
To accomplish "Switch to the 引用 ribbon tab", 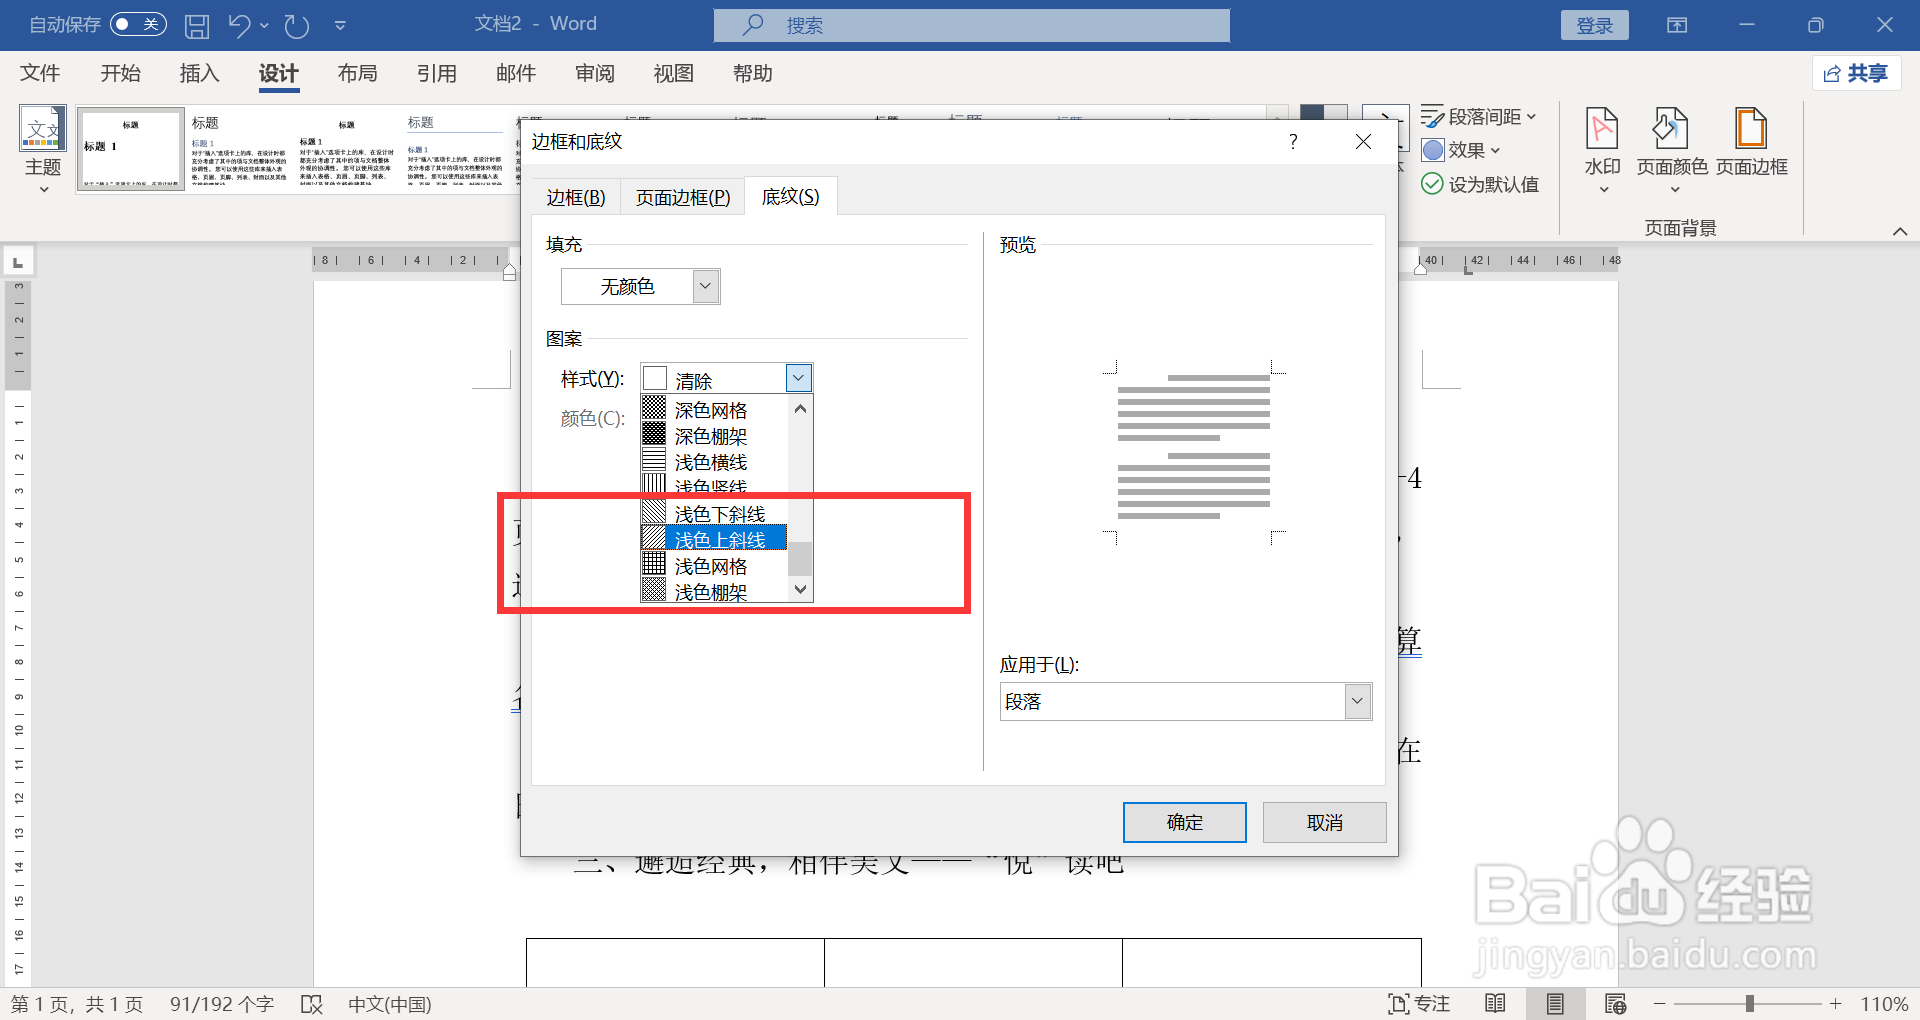I will tap(437, 73).
